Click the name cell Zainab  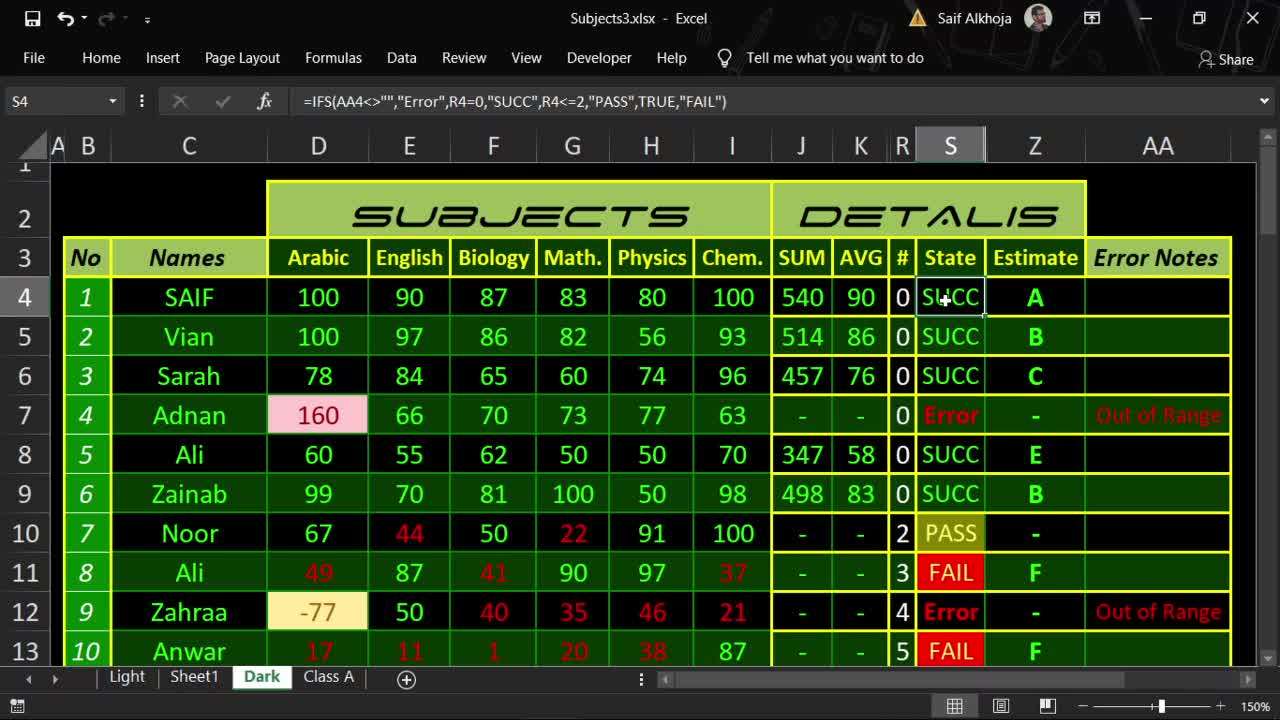tap(189, 494)
